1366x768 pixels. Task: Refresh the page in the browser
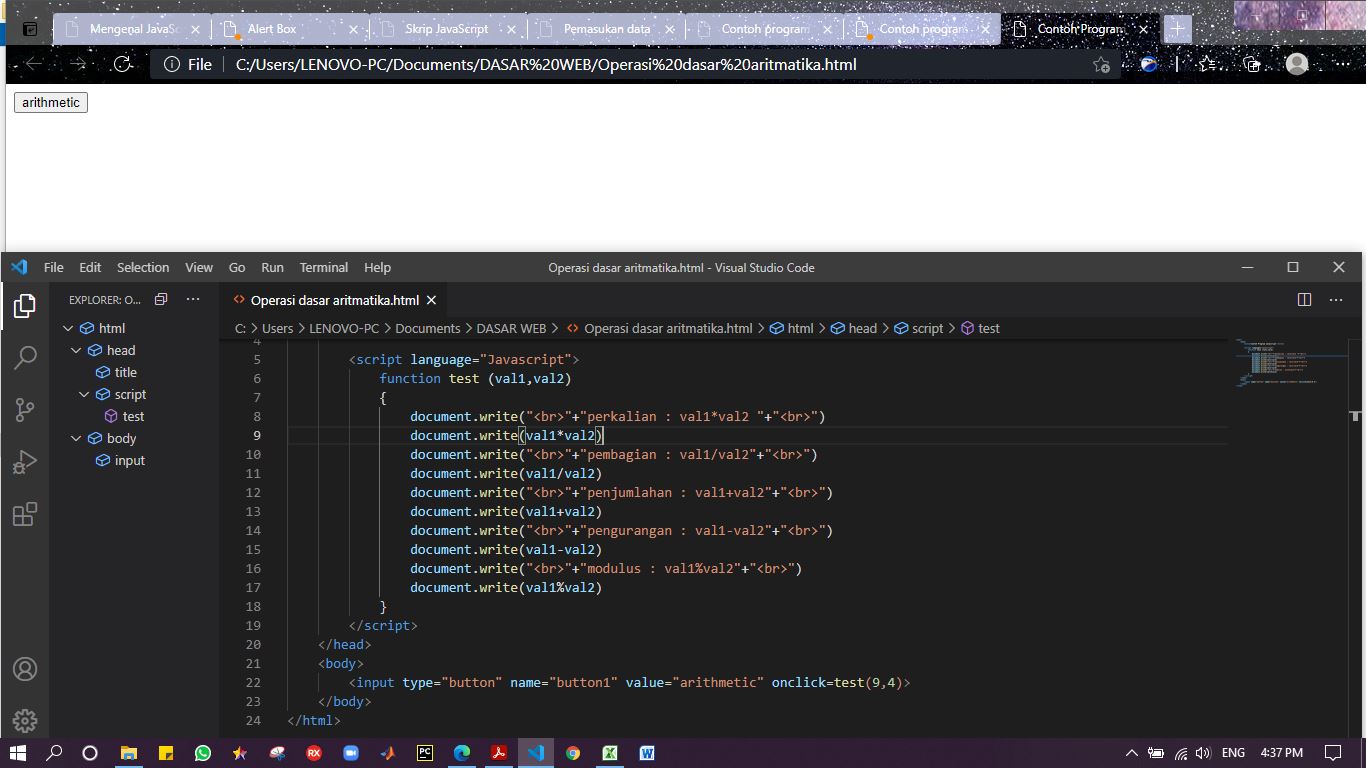click(x=122, y=64)
